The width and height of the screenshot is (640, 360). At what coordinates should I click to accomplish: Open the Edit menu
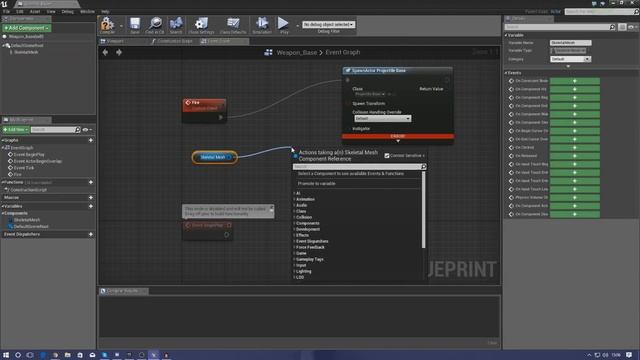coord(19,11)
